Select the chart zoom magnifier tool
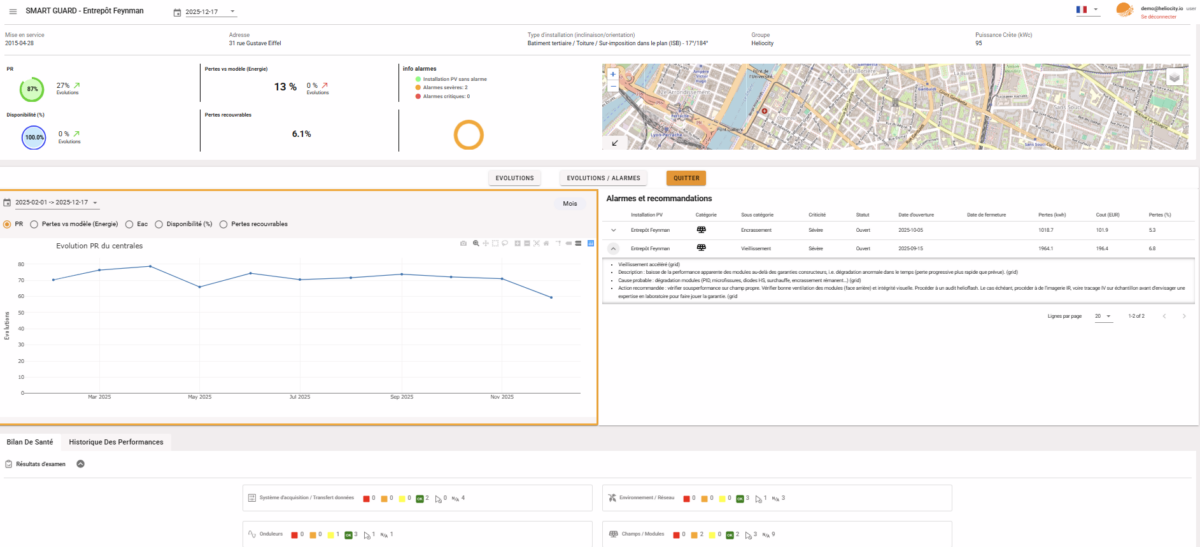Screen dimensions: 1200x547 (476, 243)
